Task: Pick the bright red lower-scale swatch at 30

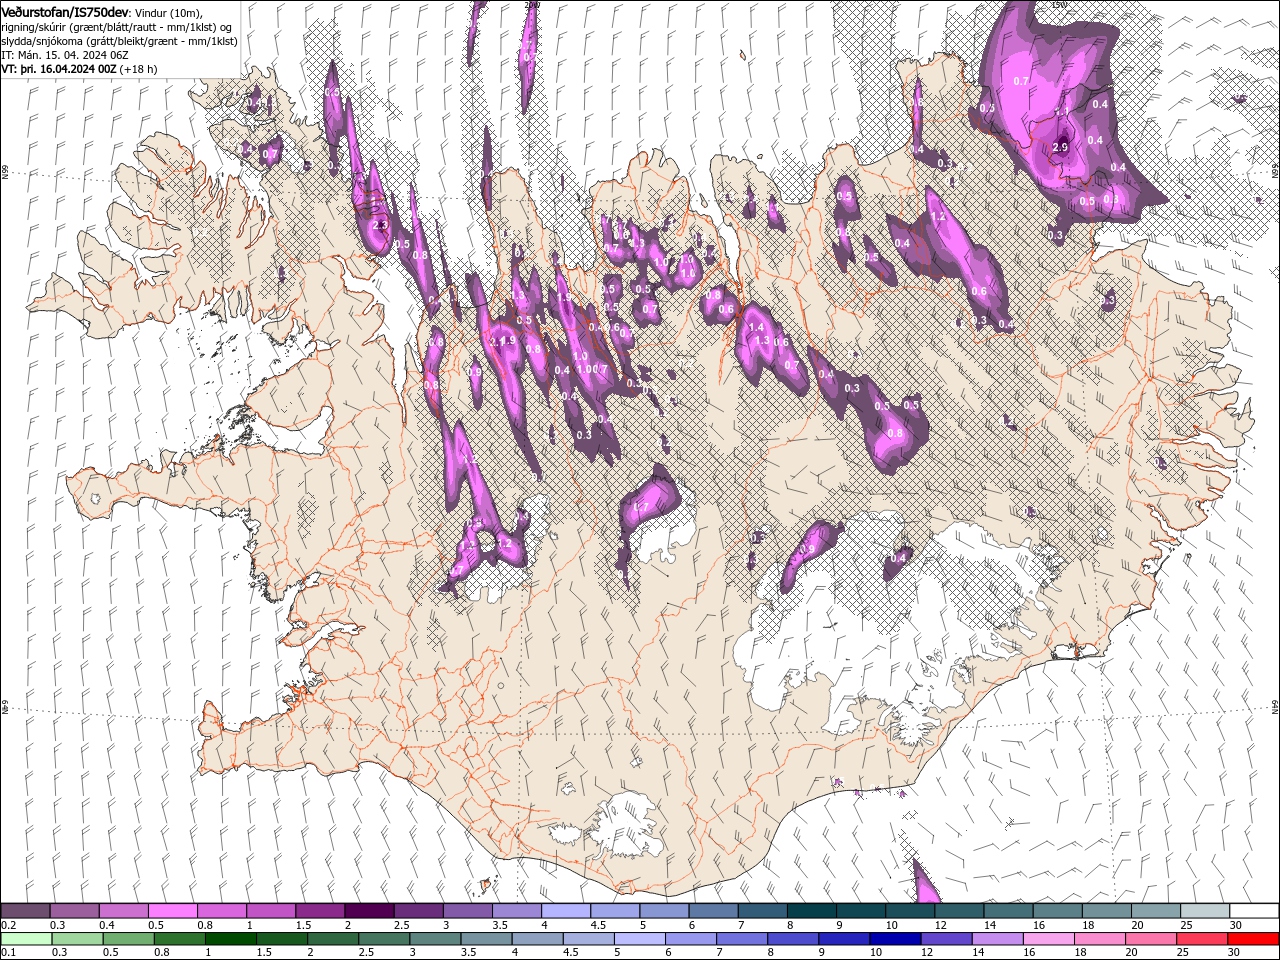Action: (1253, 939)
